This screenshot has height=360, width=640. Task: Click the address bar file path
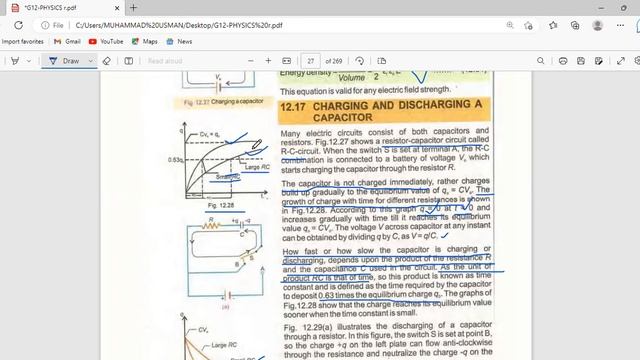pyautogui.click(x=179, y=25)
